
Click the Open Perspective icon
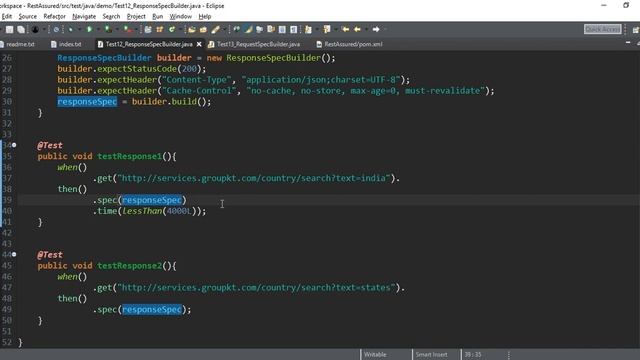coord(636,29)
